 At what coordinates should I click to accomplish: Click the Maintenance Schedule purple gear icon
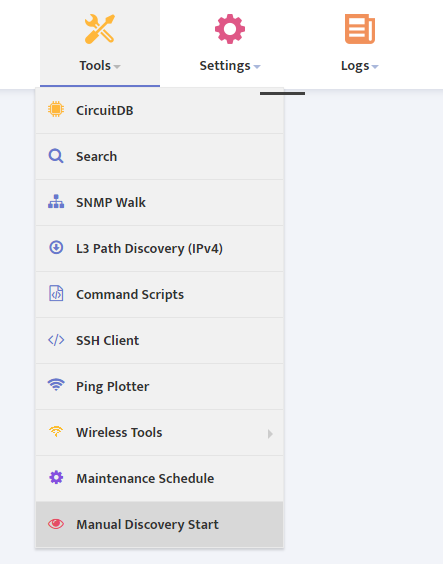click(x=56, y=477)
